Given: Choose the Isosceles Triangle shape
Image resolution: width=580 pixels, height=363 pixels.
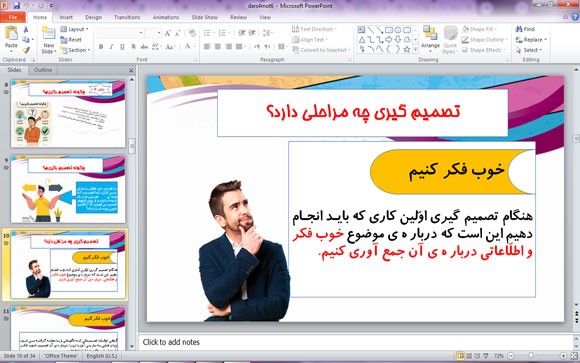Looking at the screenshot, I should 361,39.
